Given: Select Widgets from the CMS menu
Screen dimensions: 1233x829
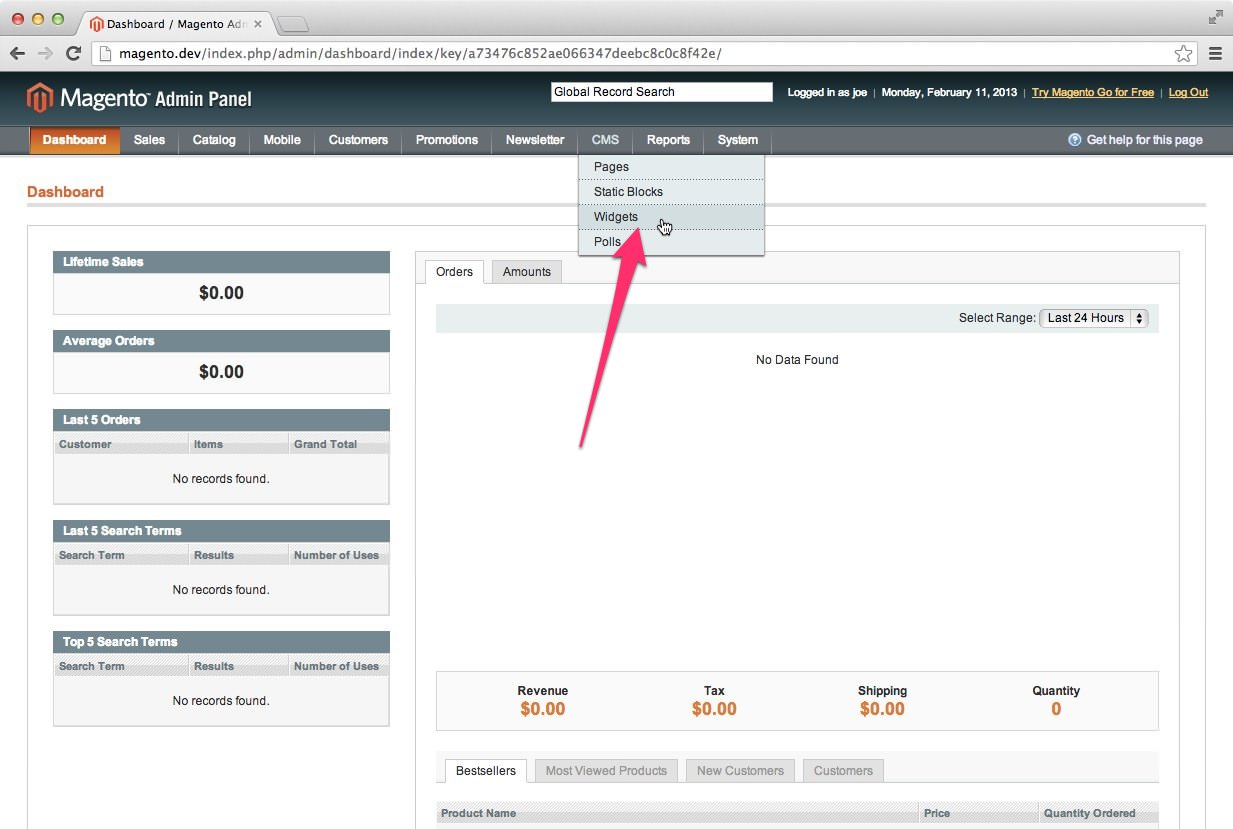Looking at the screenshot, I should click(616, 217).
